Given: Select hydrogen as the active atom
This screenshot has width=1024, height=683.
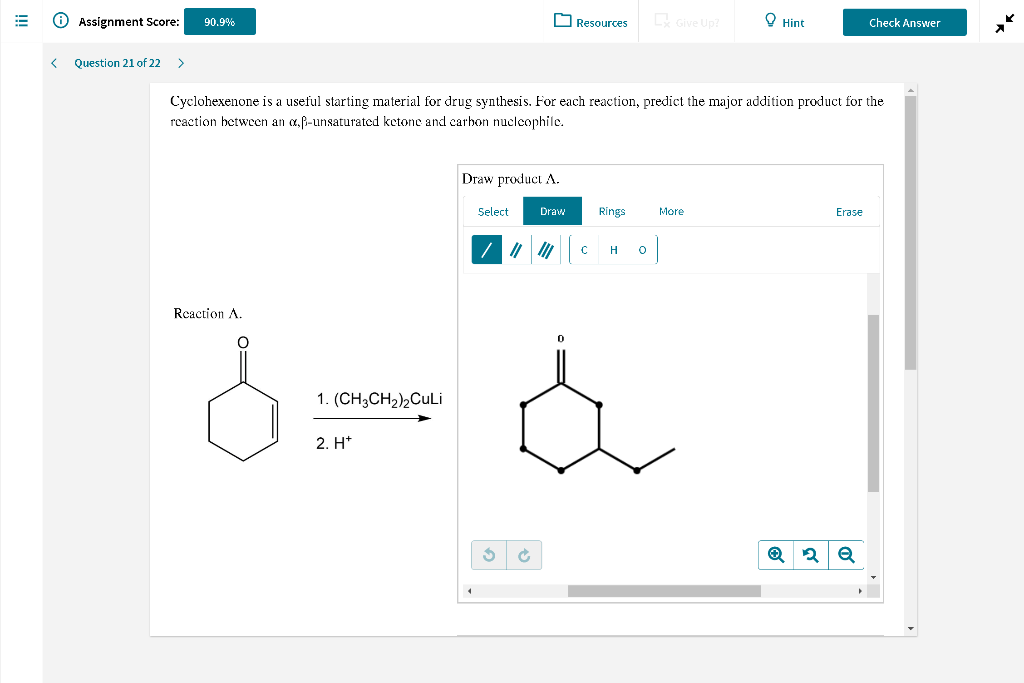Looking at the screenshot, I should [x=612, y=249].
